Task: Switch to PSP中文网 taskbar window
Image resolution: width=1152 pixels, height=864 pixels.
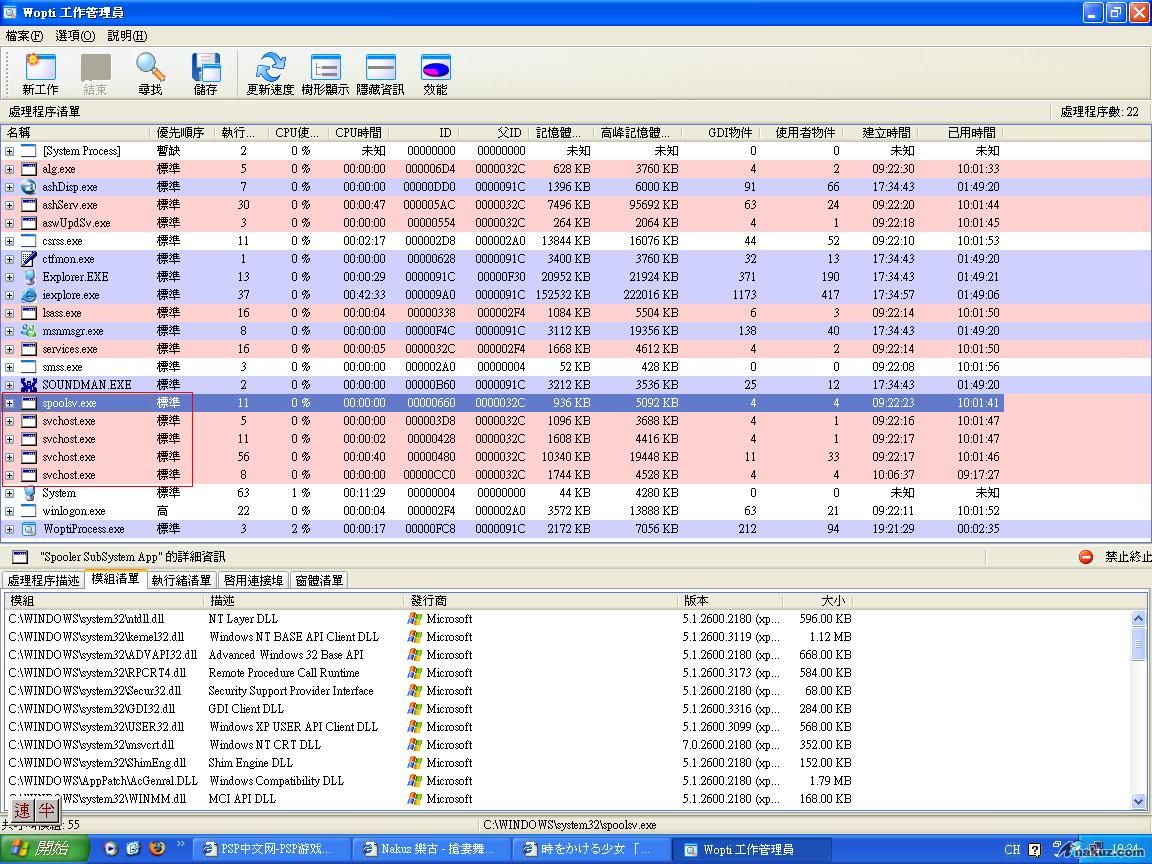Action: (x=269, y=849)
